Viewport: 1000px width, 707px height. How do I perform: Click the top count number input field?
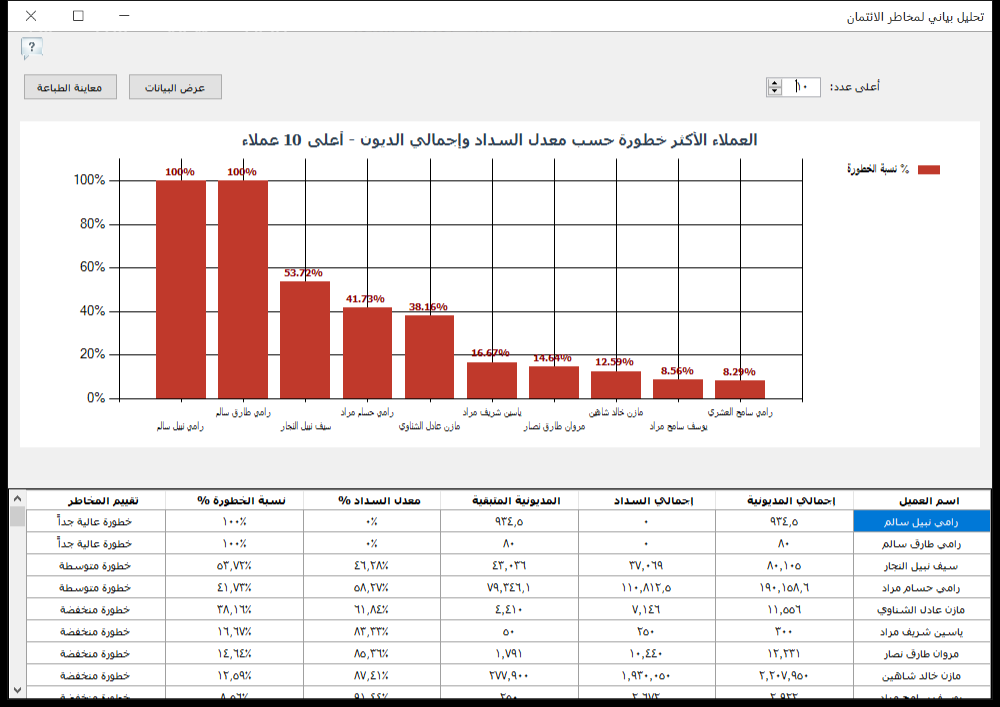coord(801,87)
